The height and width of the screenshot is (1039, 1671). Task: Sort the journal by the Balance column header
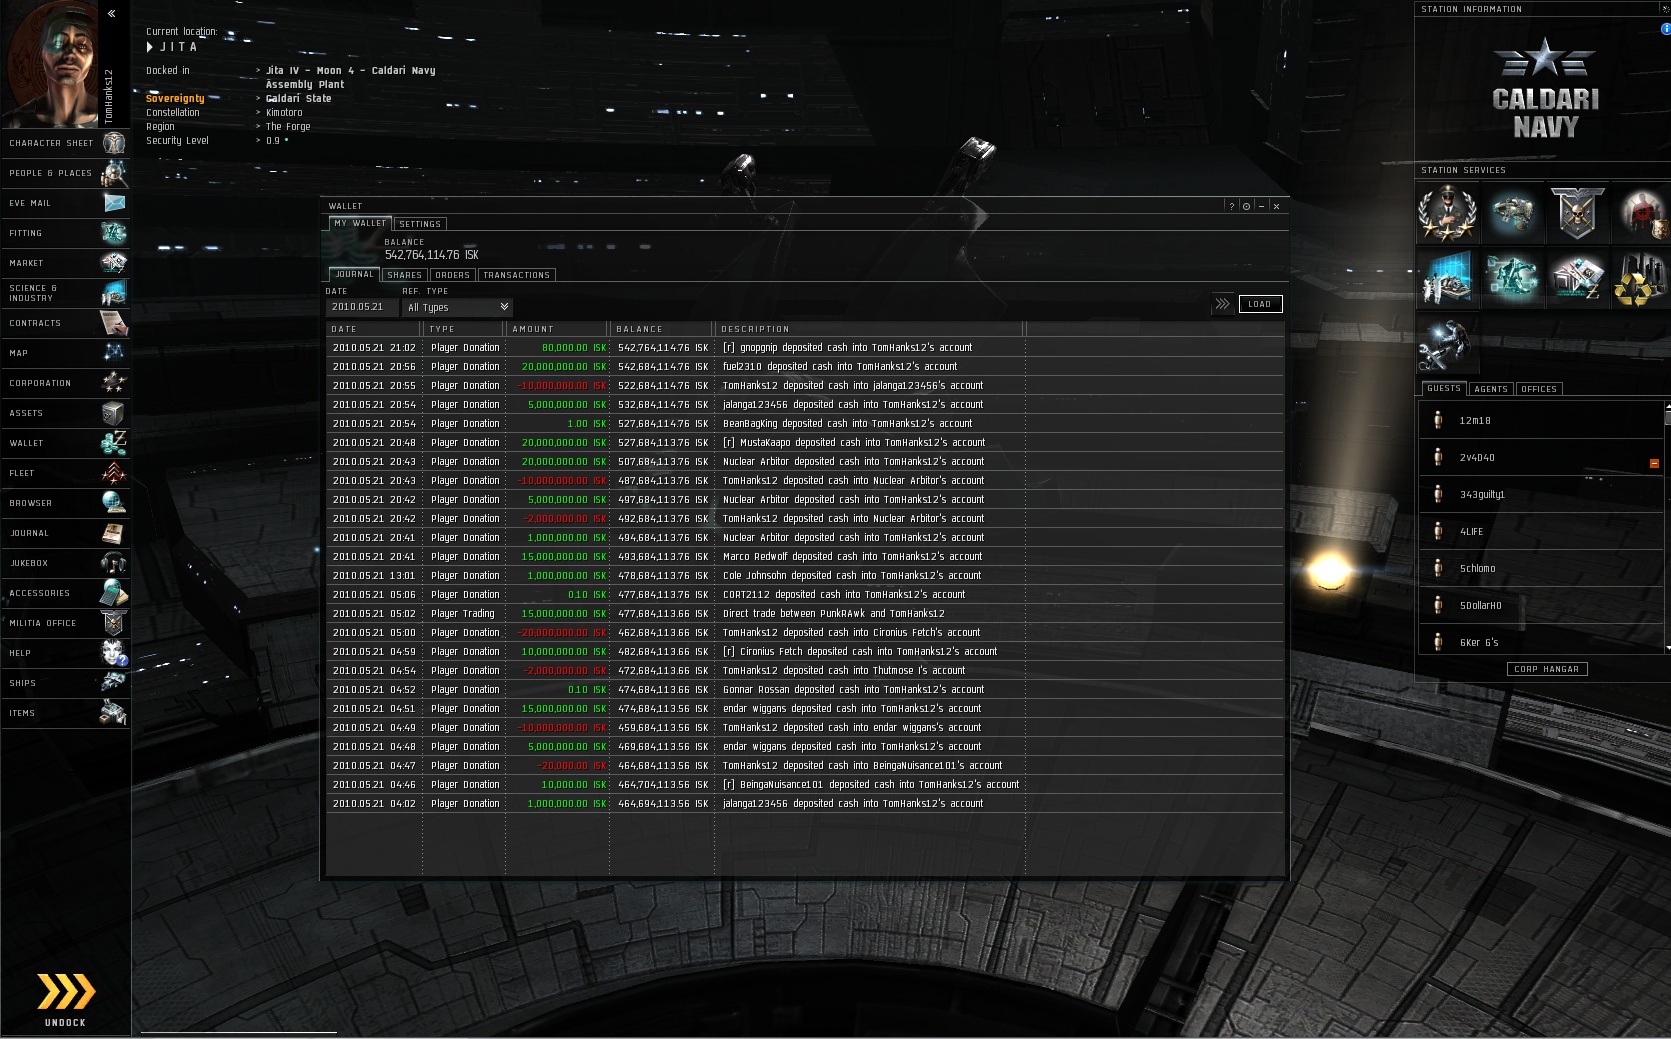(662, 329)
